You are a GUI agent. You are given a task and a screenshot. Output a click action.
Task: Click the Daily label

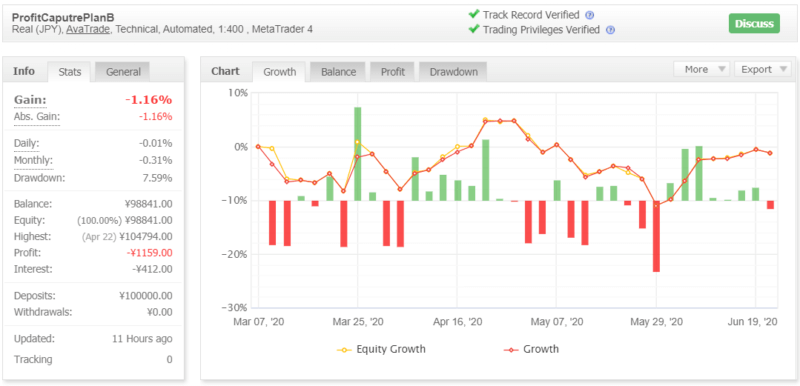coord(26,143)
